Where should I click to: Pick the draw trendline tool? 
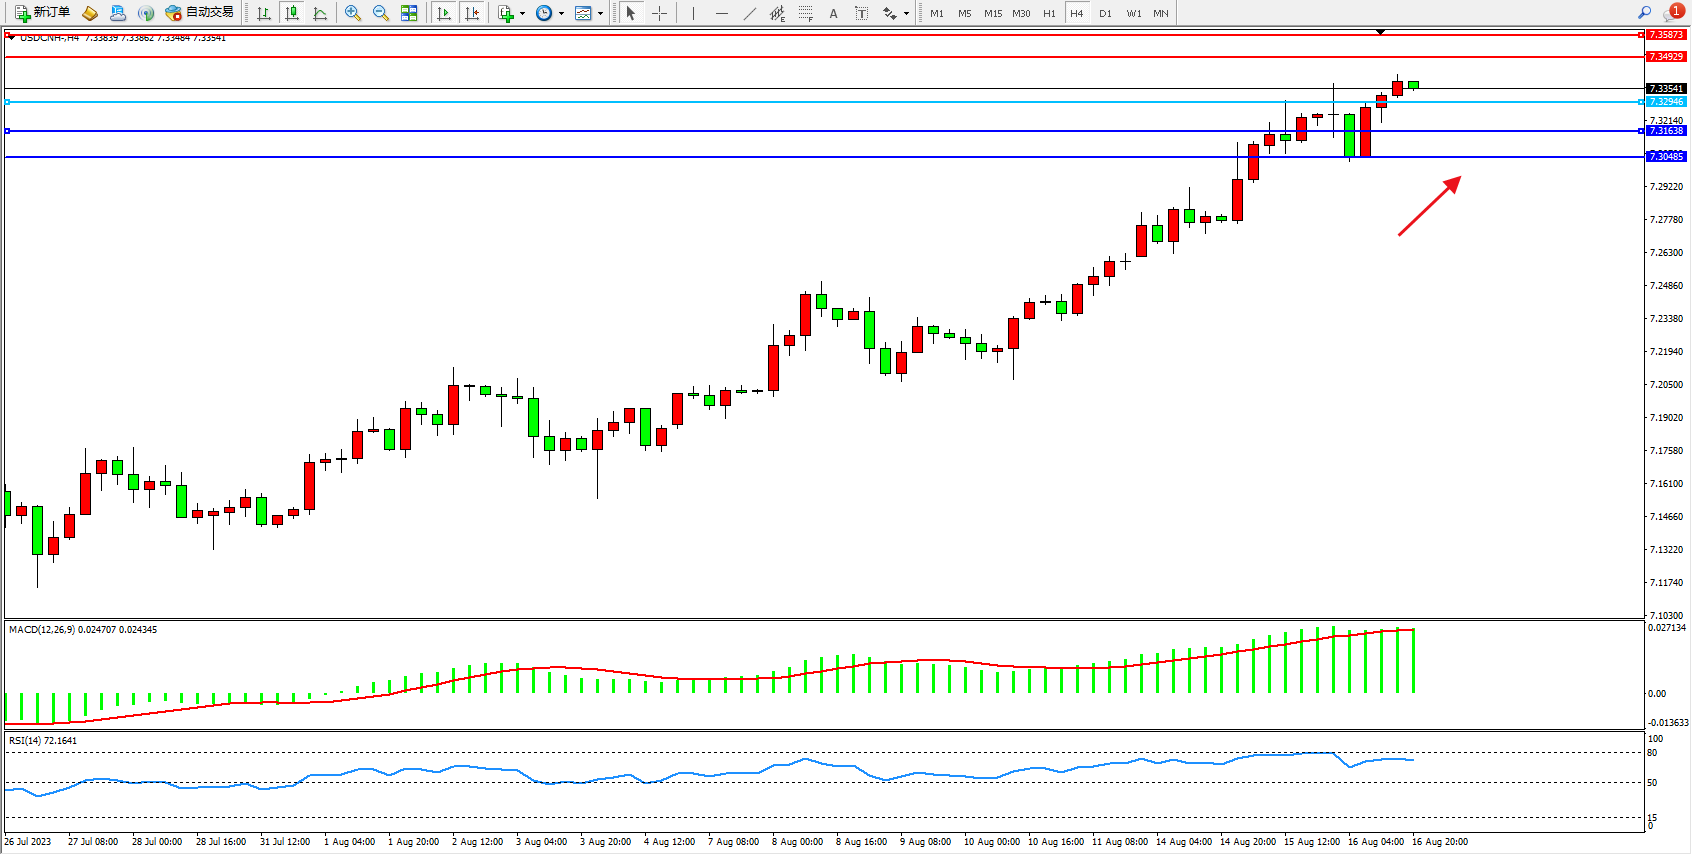(x=750, y=13)
